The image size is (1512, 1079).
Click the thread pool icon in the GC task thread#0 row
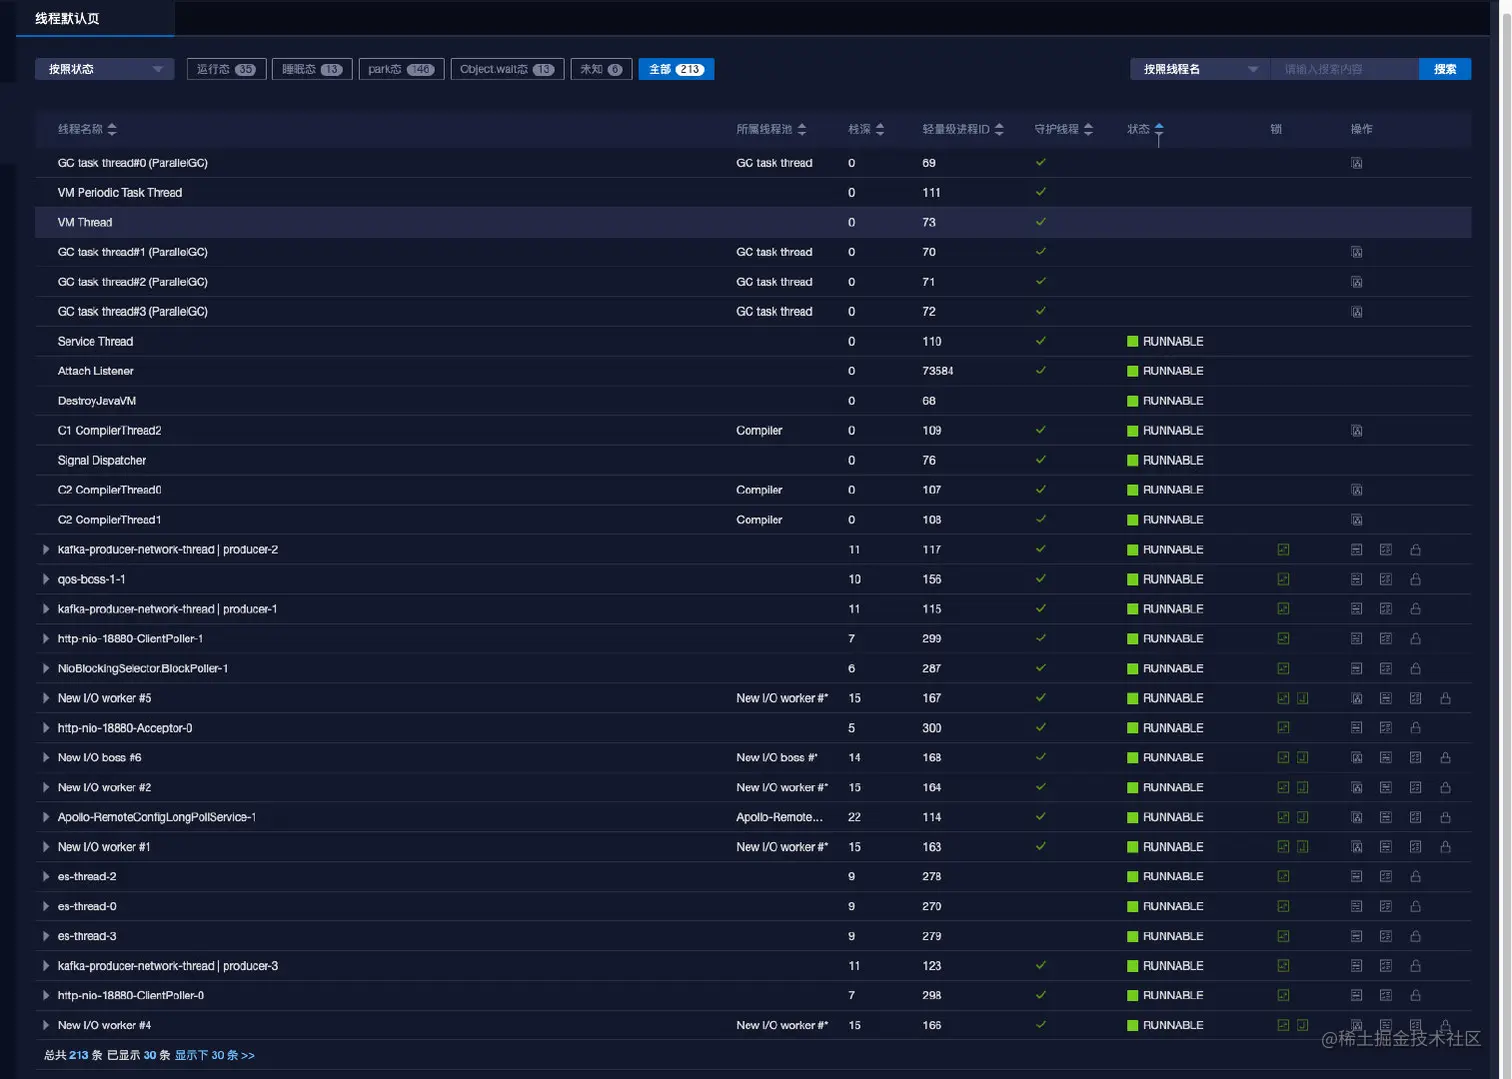click(x=1356, y=163)
